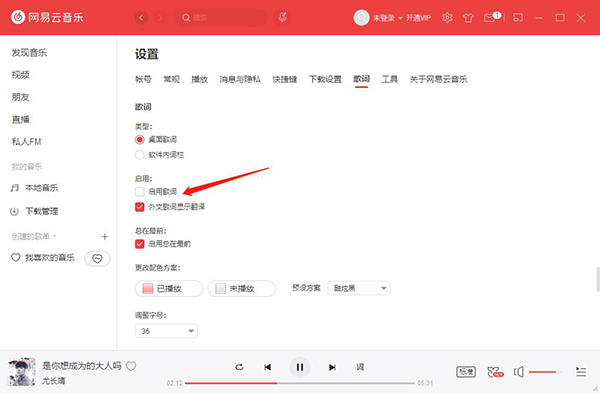The height and width of the screenshot is (393, 600).
Task: Click the artist name 尤长靖
Action: point(54,381)
